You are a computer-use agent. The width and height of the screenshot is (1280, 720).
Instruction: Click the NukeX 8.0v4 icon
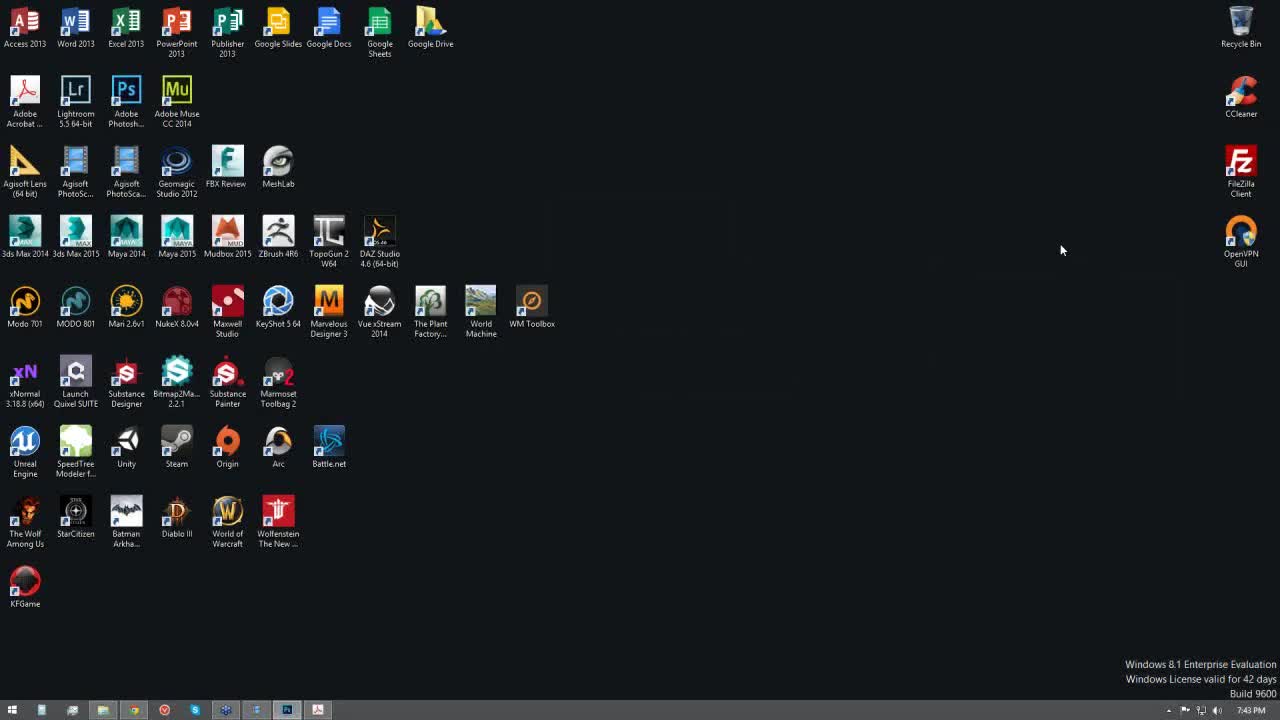pos(177,308)
